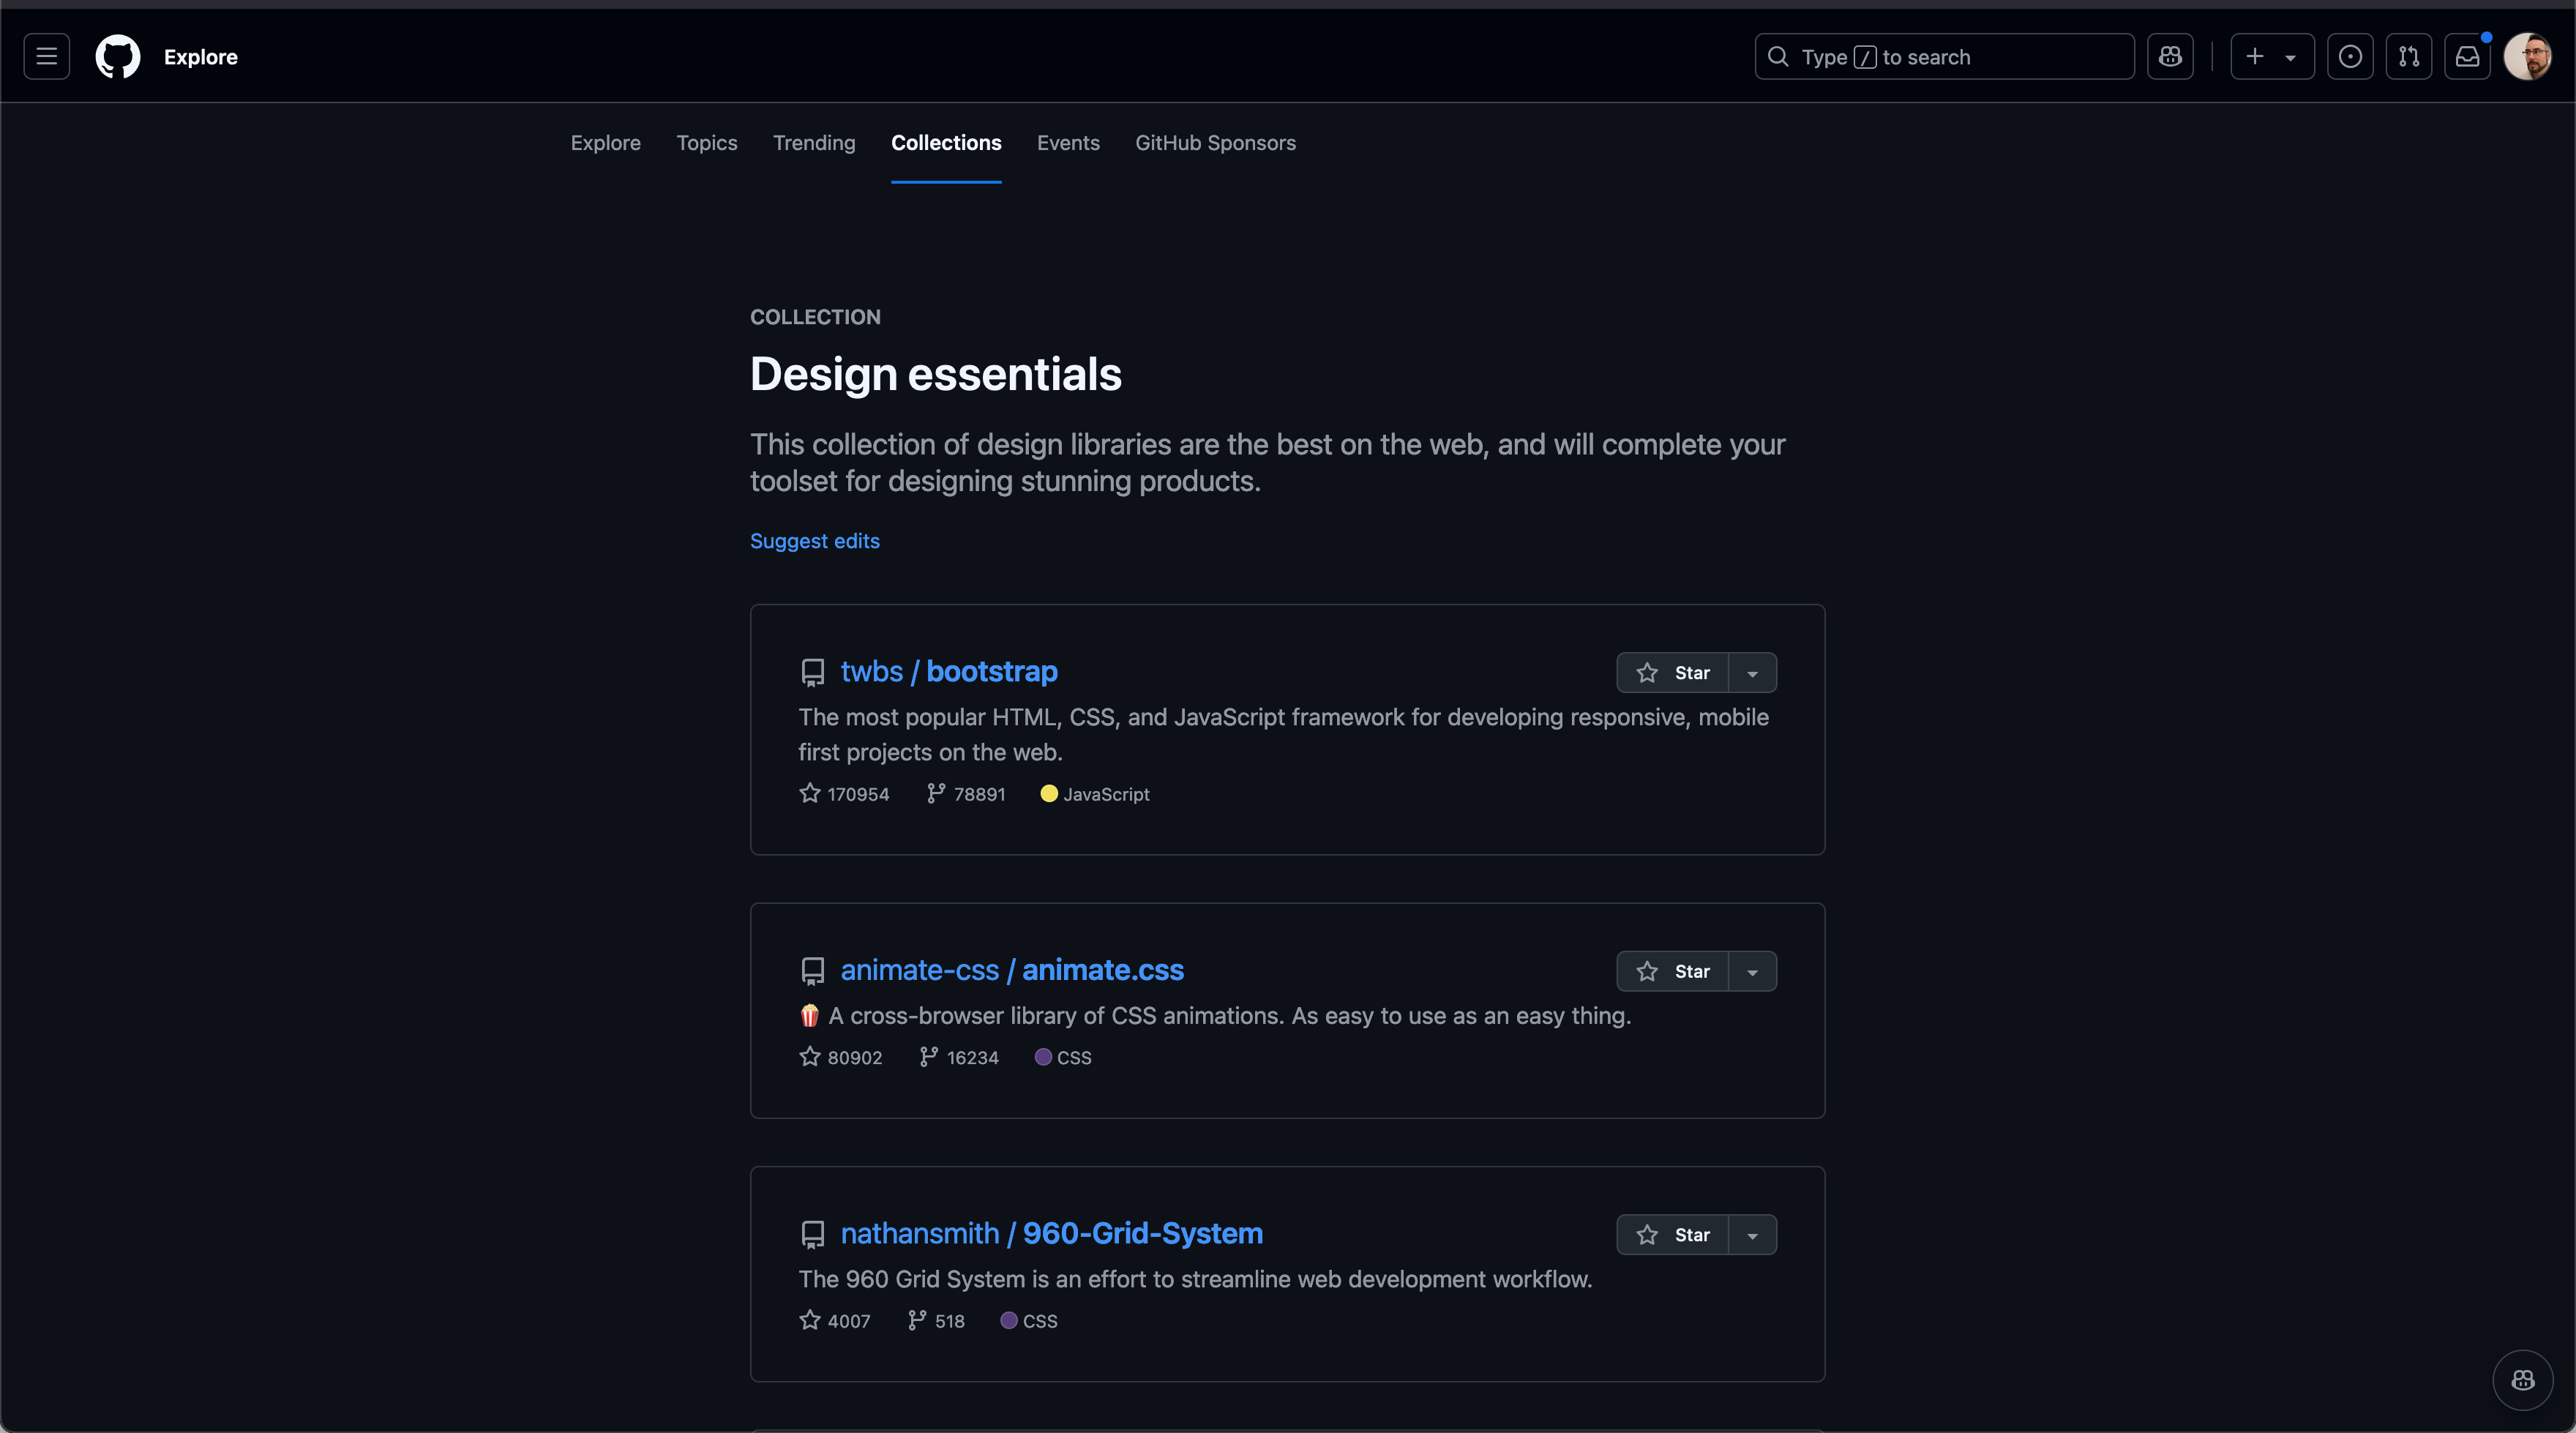The height and width of the screenshot is (1433, 2576).
Task: Focus the 'Type / to search' field
Action: click(1944, 56)
